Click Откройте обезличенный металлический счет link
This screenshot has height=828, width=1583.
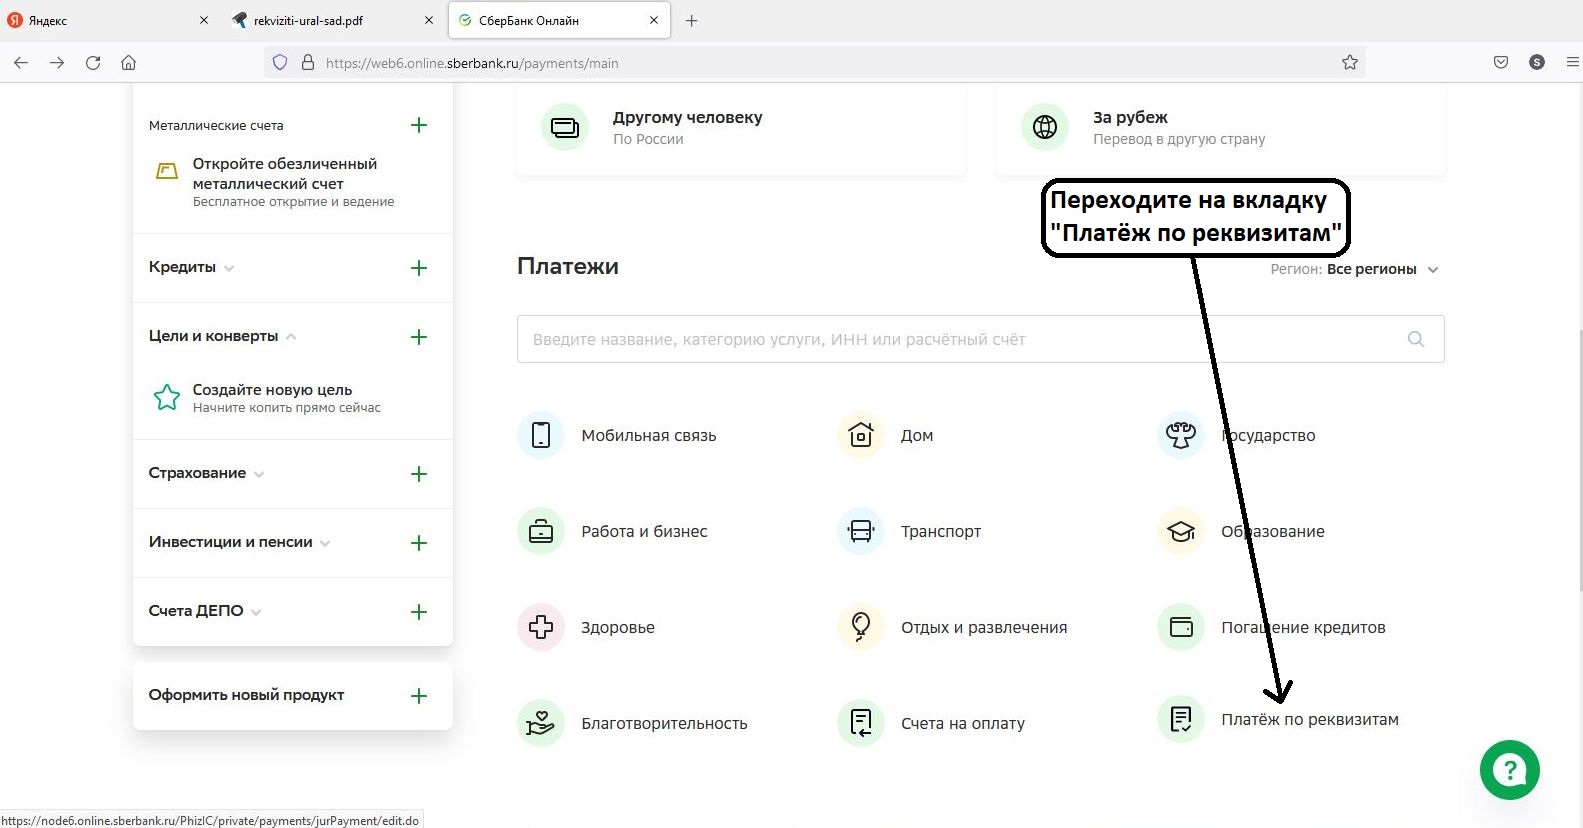(285, 174)
